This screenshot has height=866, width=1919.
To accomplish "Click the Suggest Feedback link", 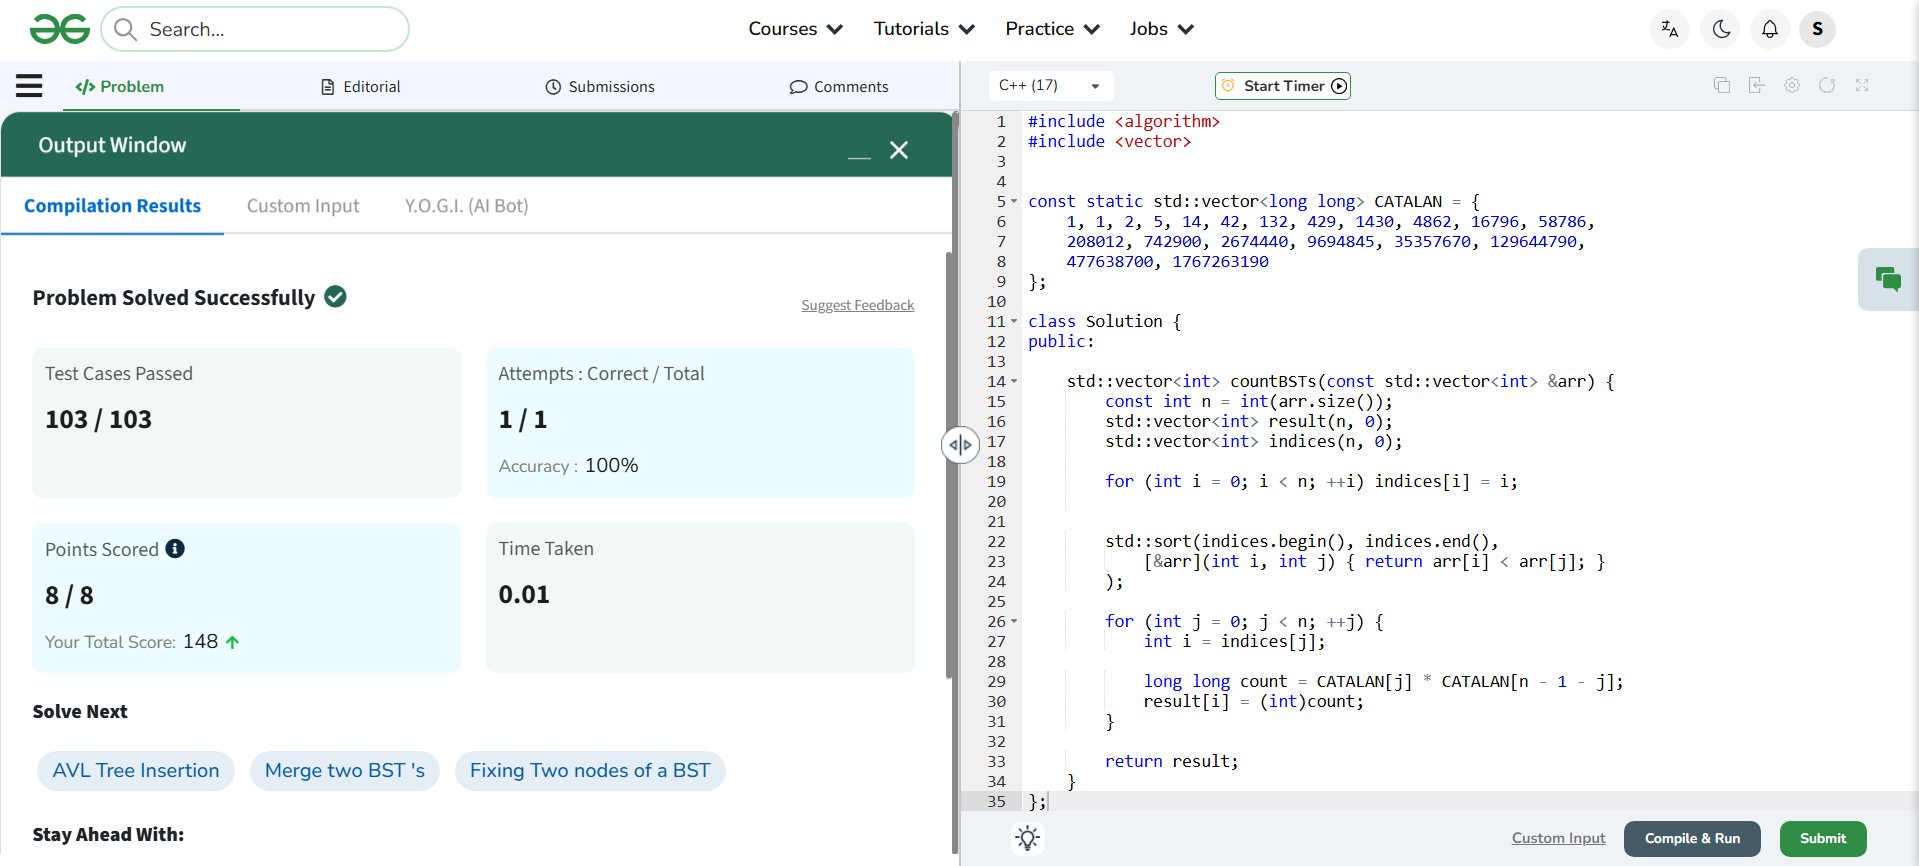I will tap(857, 305).
